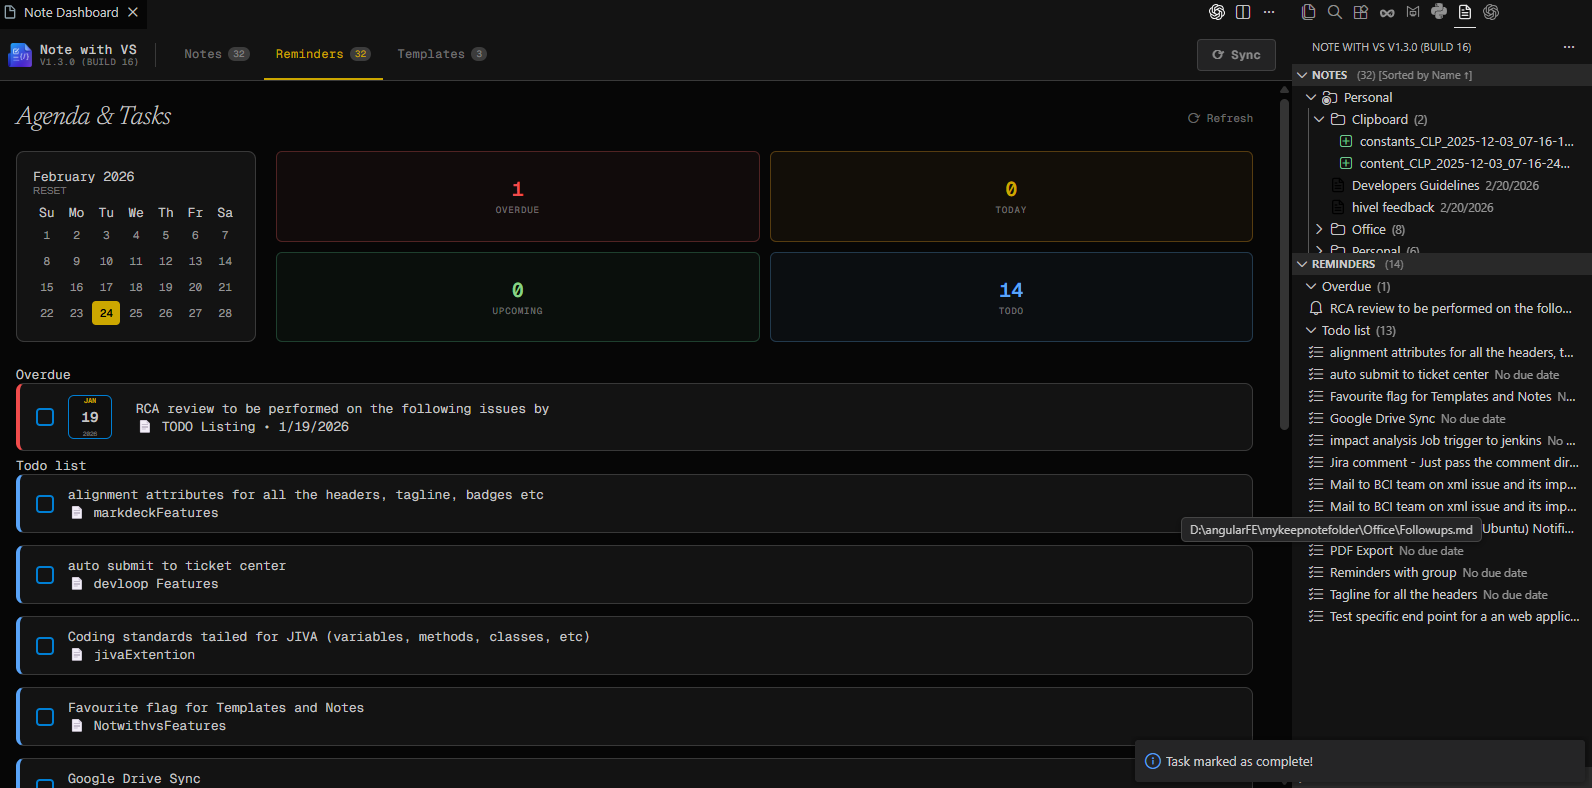Screen dimensions: 1592x788
Task: Collapse the NOTES section
Action: click(1302, 75)
